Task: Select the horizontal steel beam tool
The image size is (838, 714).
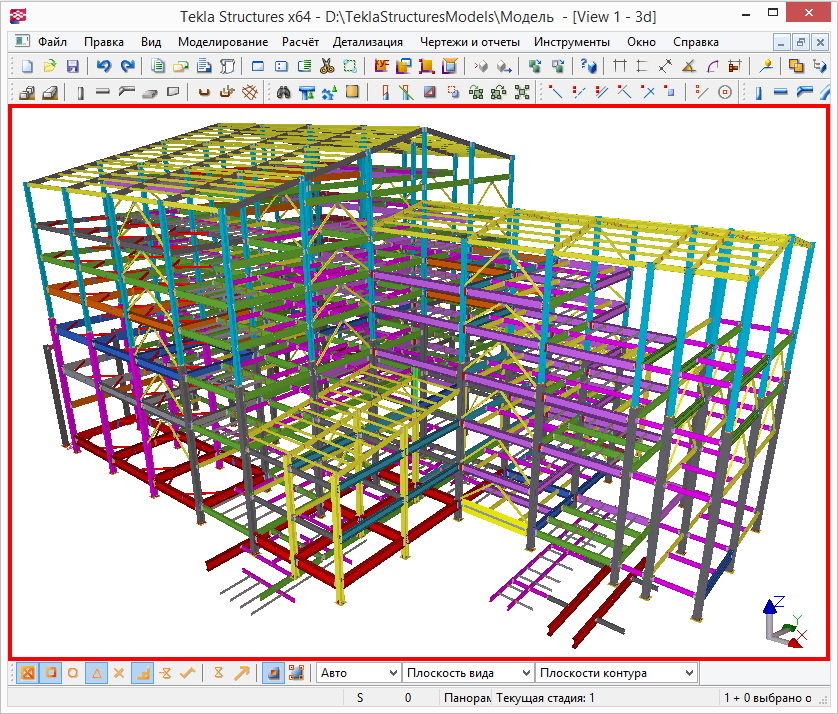Action: coord(103,92)
